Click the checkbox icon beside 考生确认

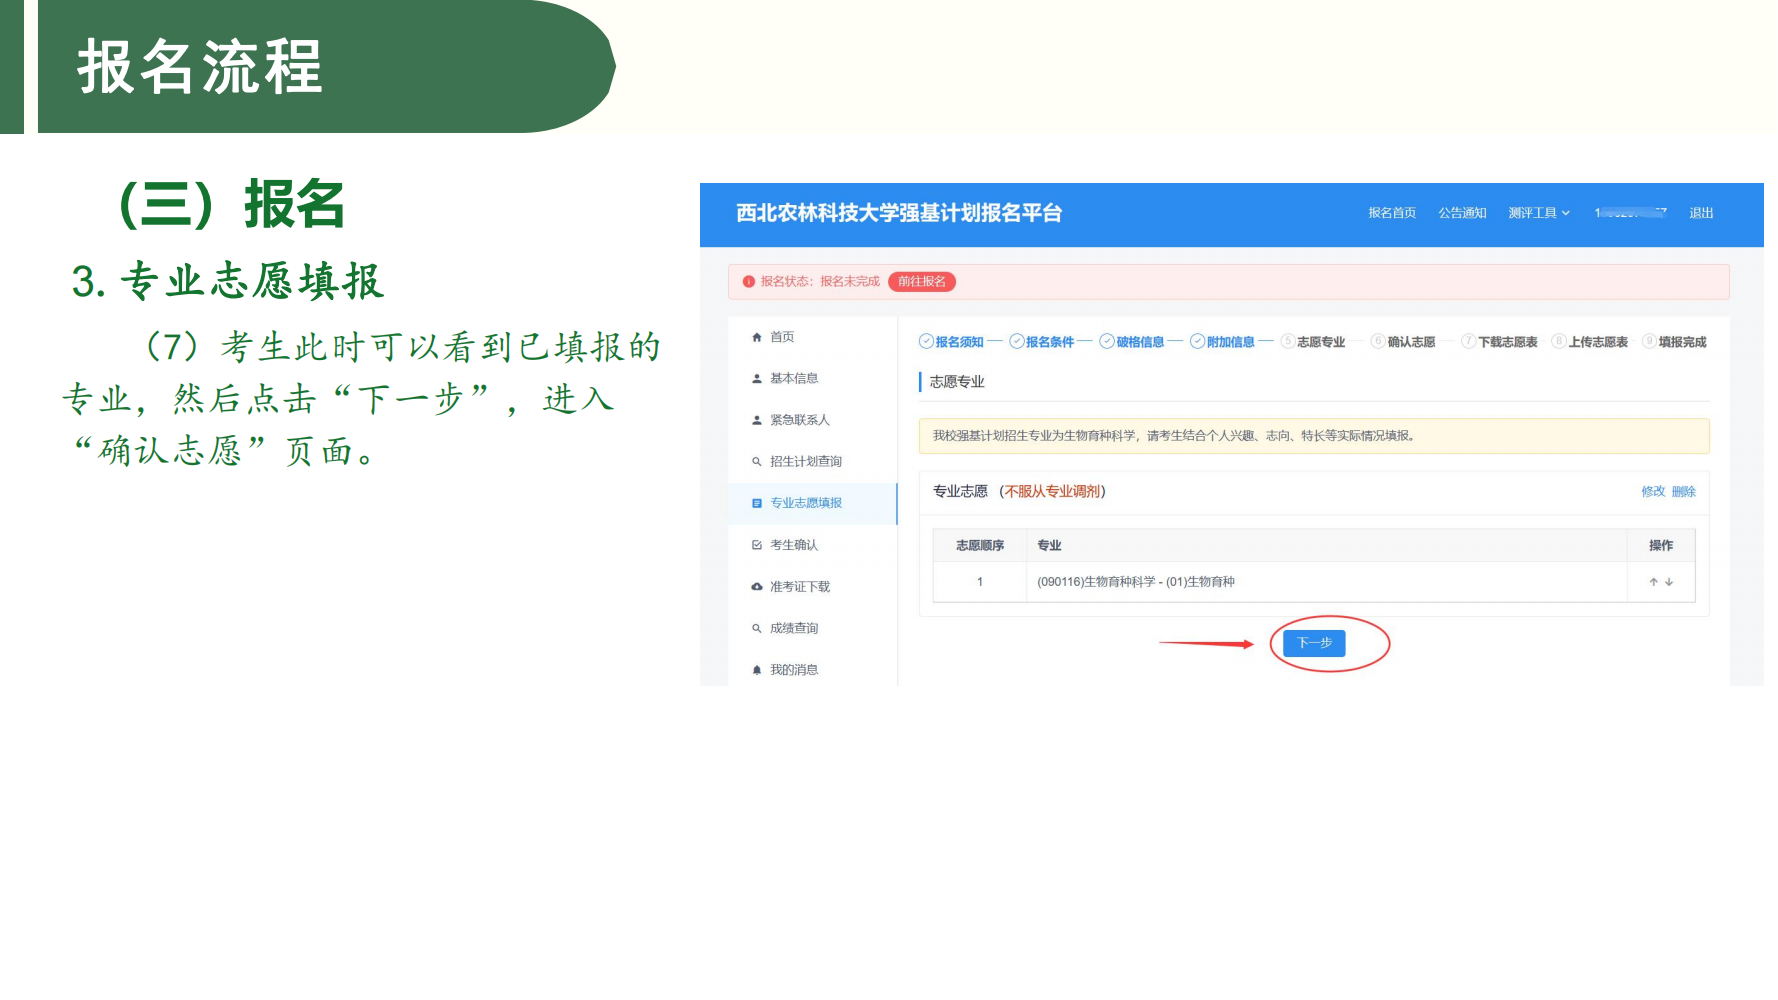pos(757,545)
